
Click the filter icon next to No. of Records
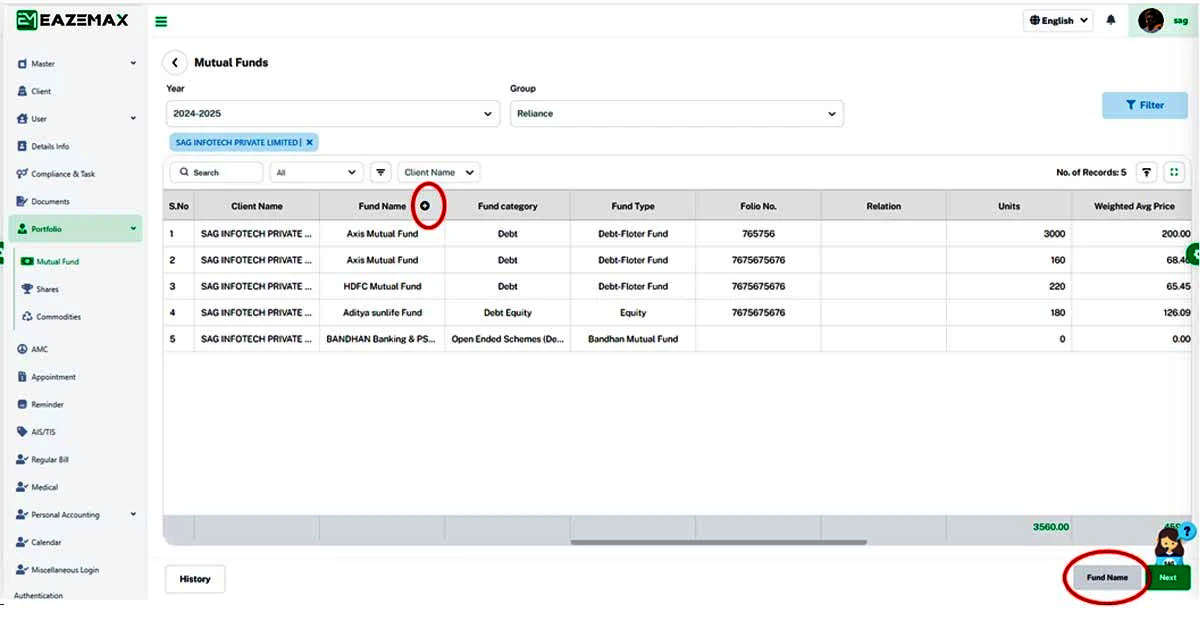pyautogui.click(x=1147, y=172)
